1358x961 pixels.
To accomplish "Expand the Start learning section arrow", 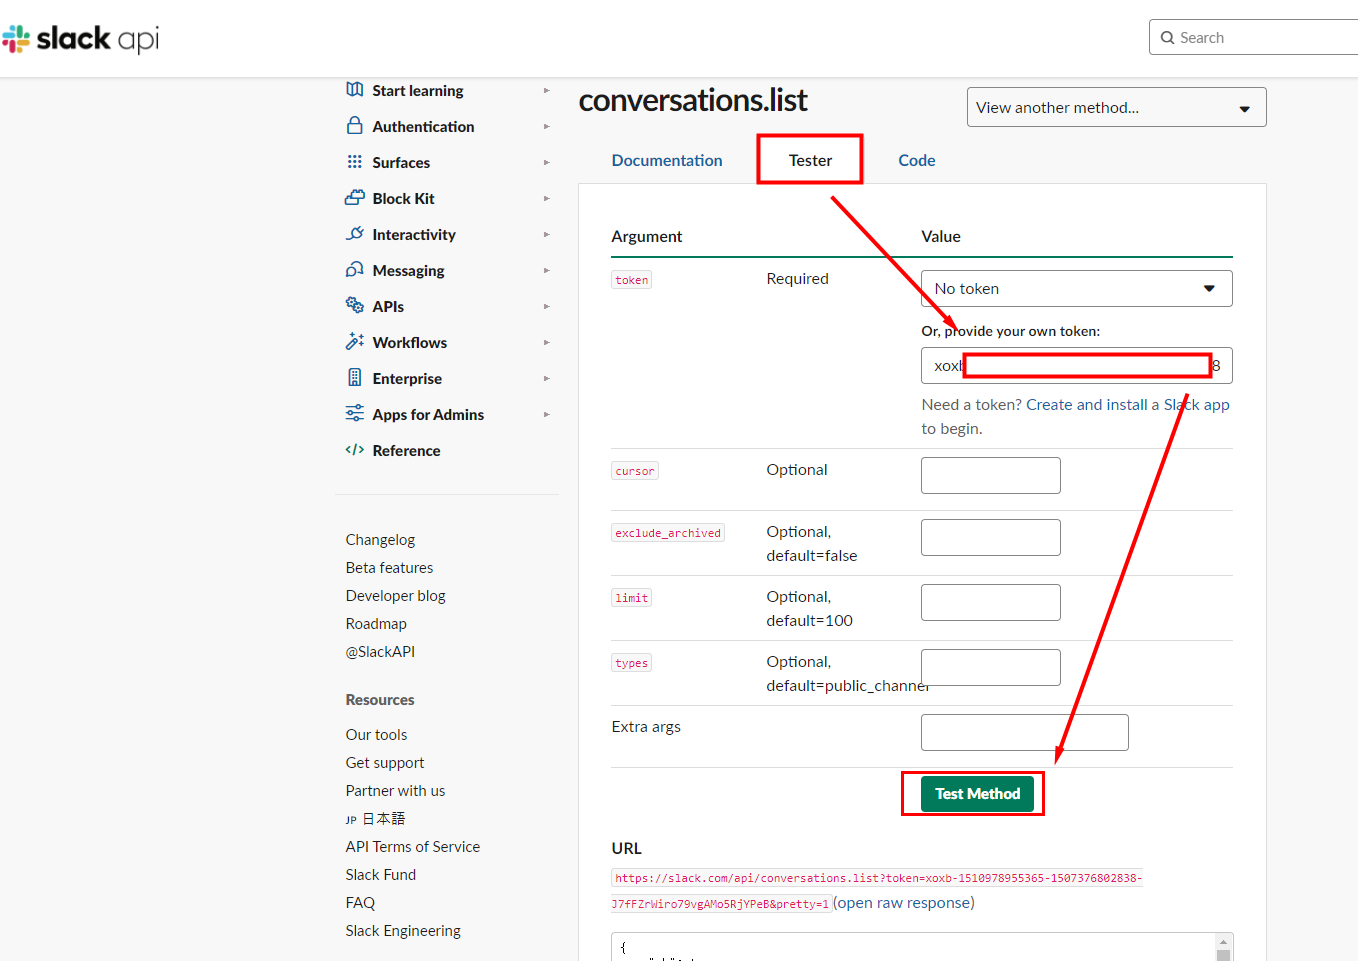I will (546, 91).
